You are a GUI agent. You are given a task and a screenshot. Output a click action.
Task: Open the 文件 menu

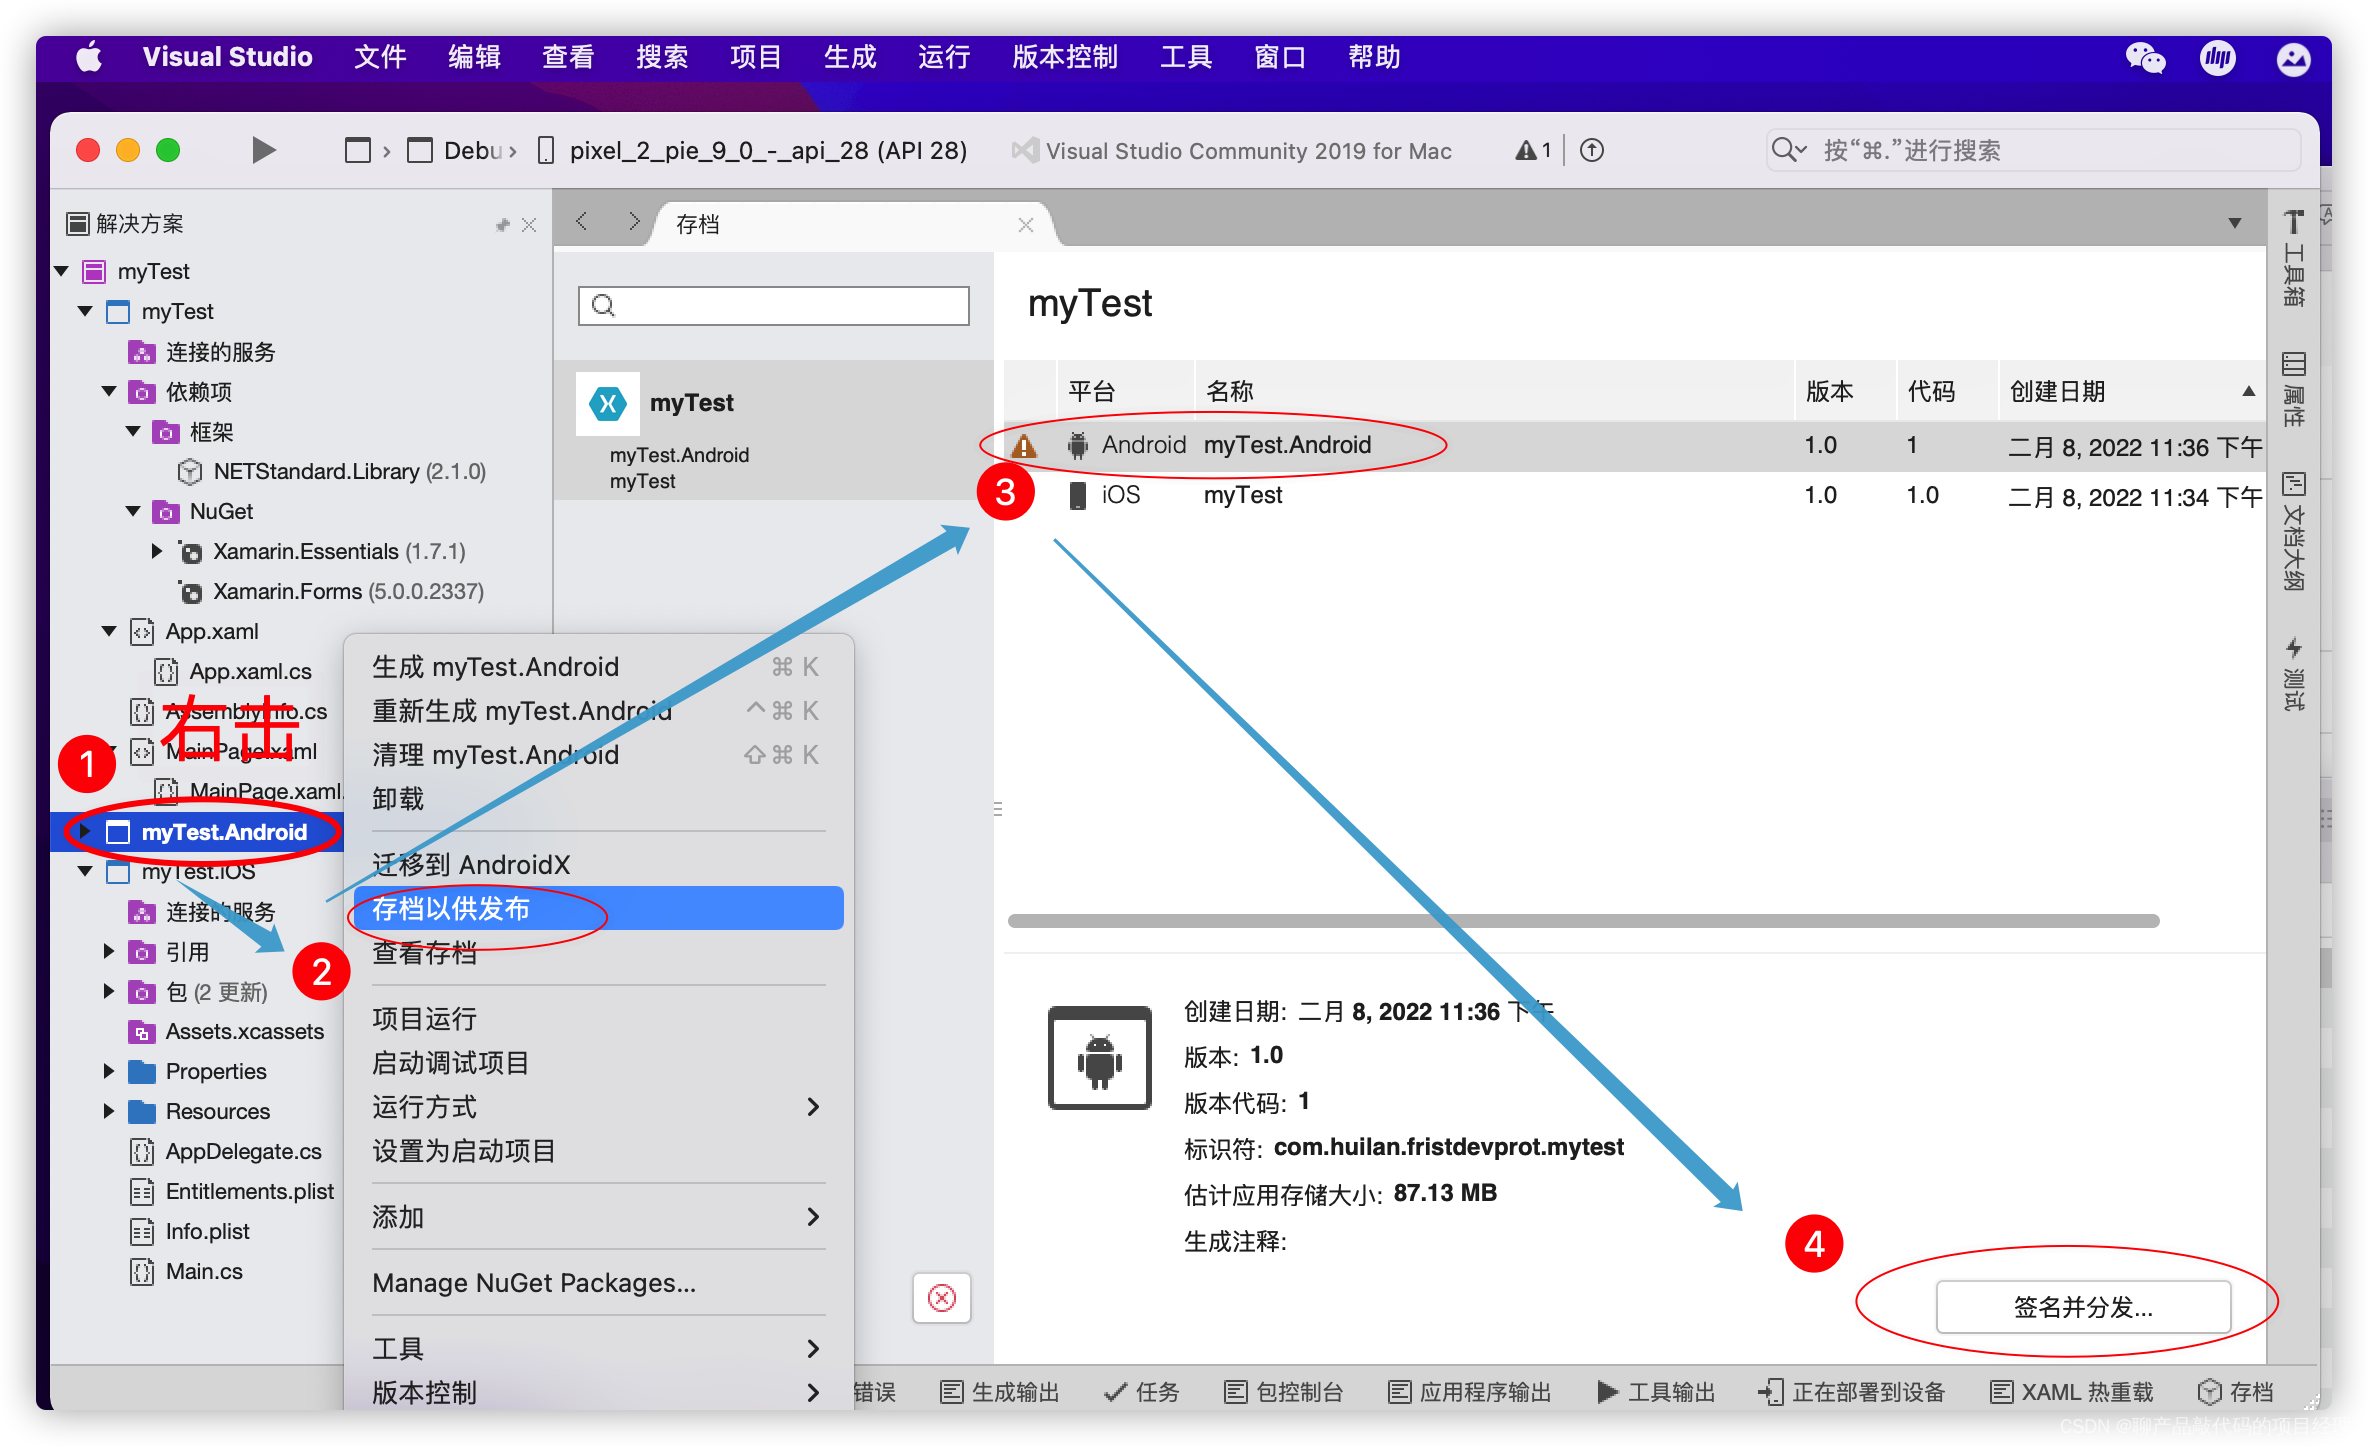380,57
